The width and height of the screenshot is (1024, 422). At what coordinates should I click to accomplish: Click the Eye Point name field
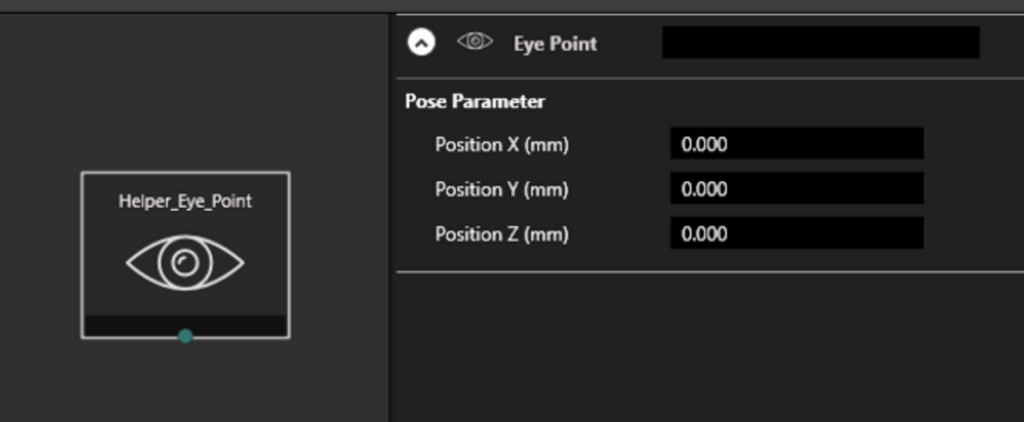(x=821, y=42)
